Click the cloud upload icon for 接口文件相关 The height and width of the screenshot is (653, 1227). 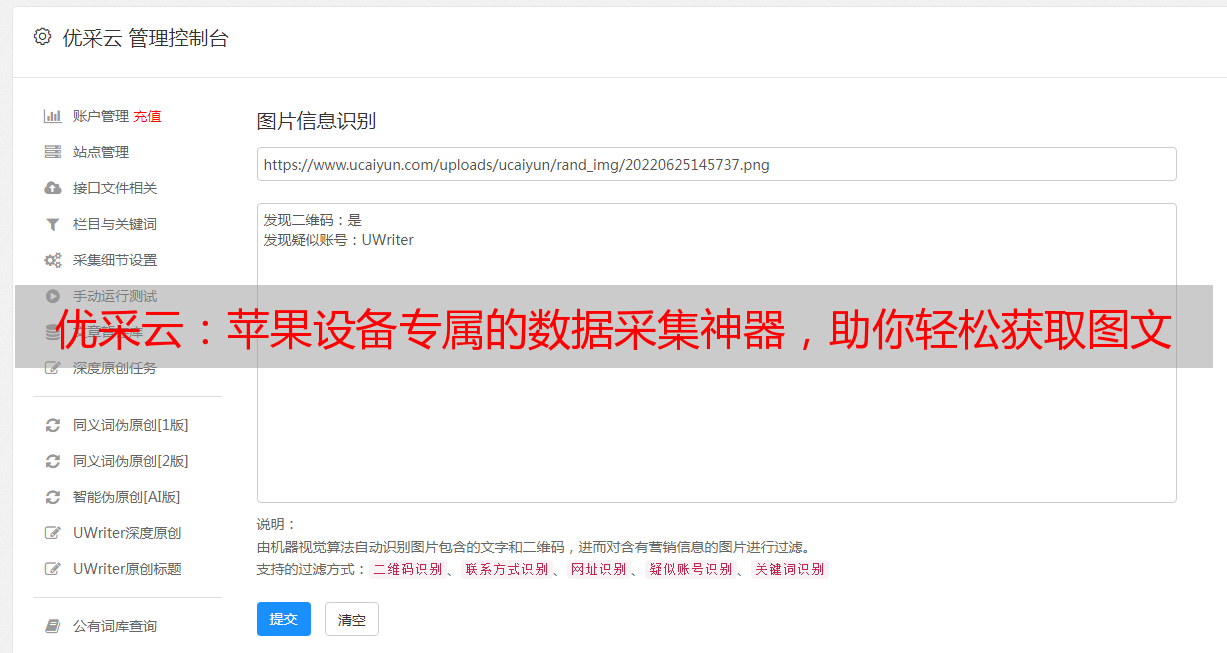click(53, 188)
